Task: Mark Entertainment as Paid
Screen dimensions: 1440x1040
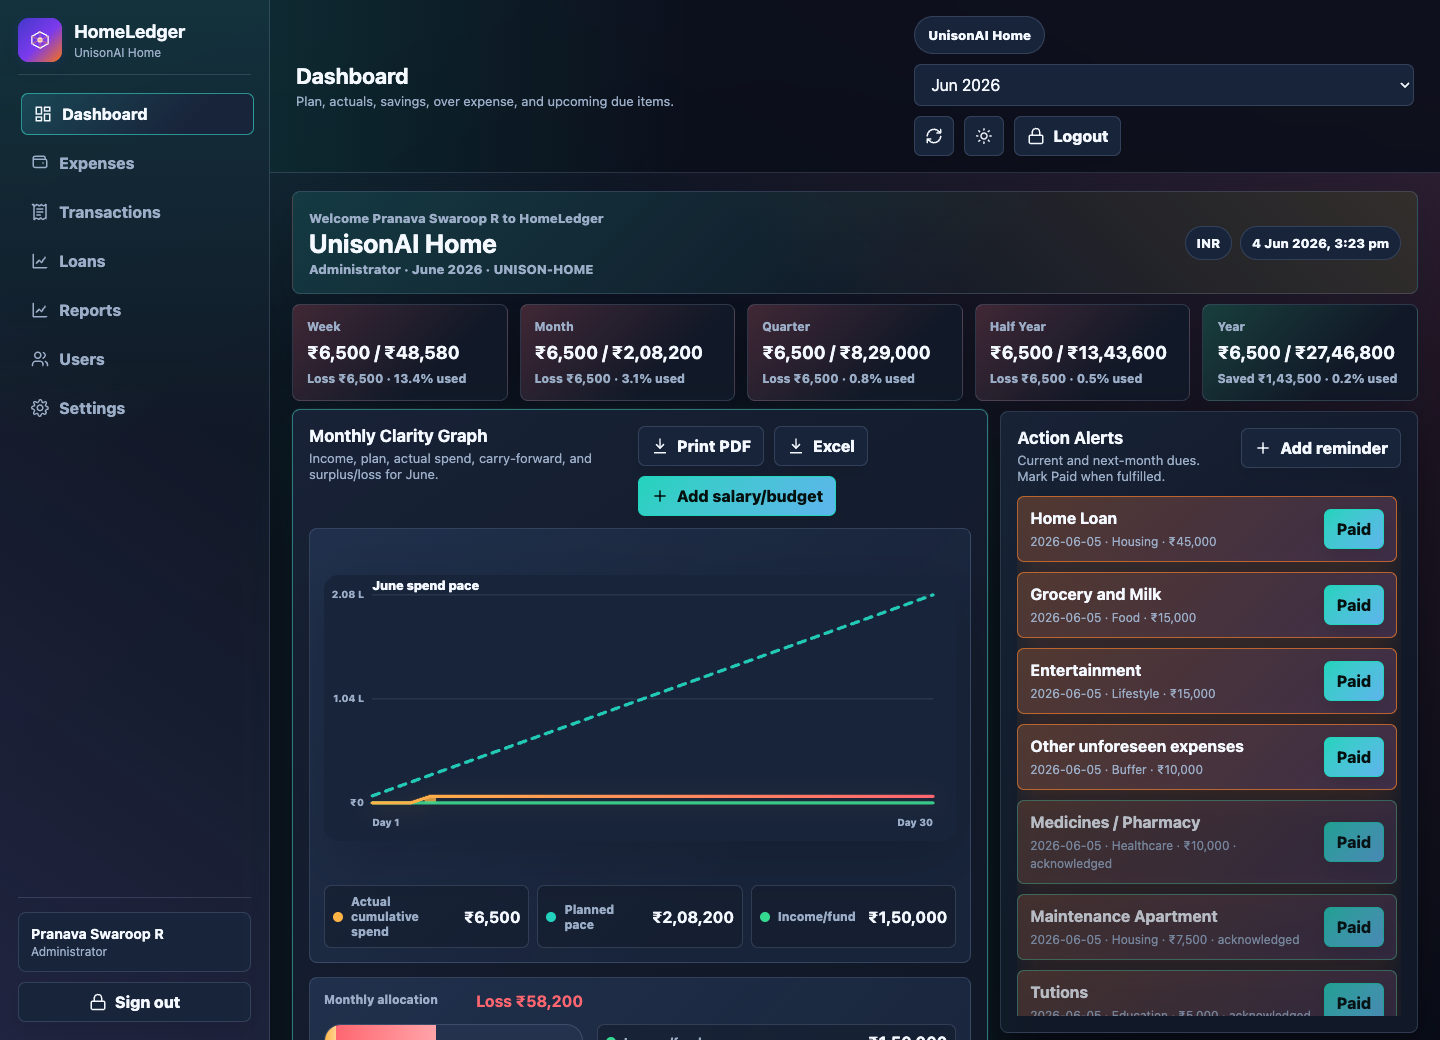Action: pos(1354,681)
